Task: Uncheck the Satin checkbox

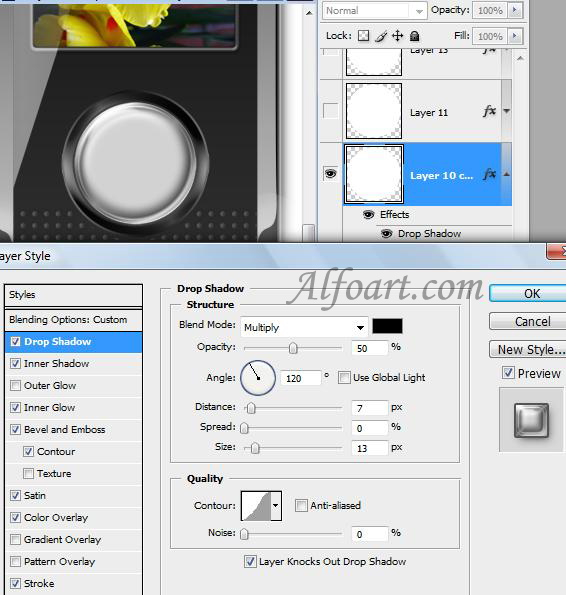Action: coord(15,496)
